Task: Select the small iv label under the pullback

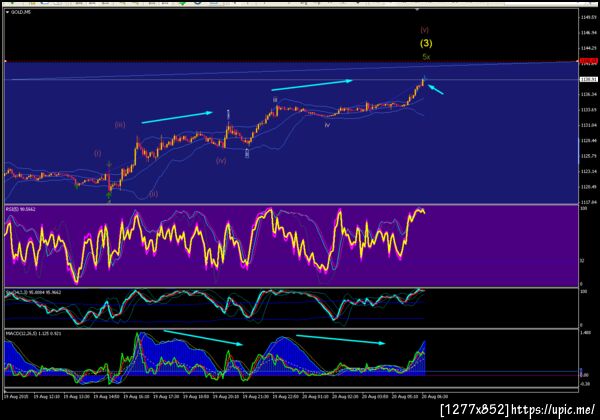Action: click(327, 125)
